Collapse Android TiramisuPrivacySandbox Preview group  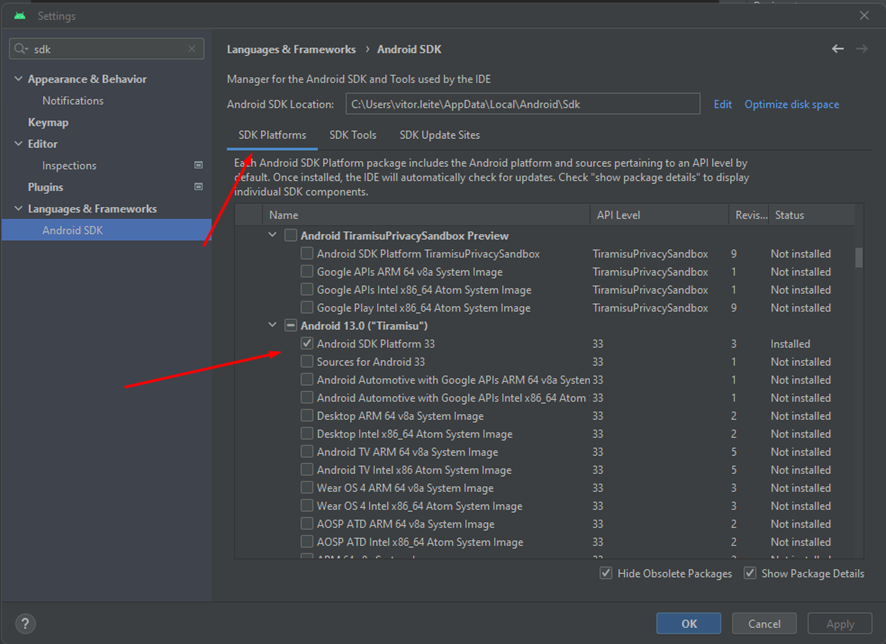[x=273, y=236]
